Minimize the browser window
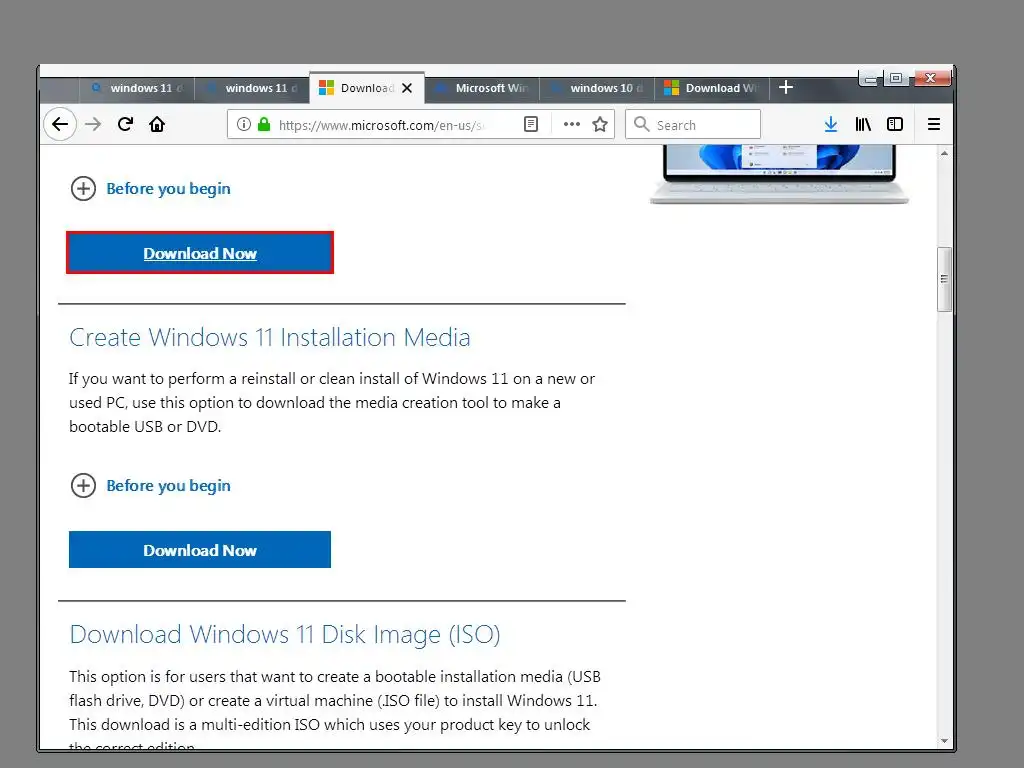The width and height of the screenshot is (1024, 768). [x=870, y=79]
